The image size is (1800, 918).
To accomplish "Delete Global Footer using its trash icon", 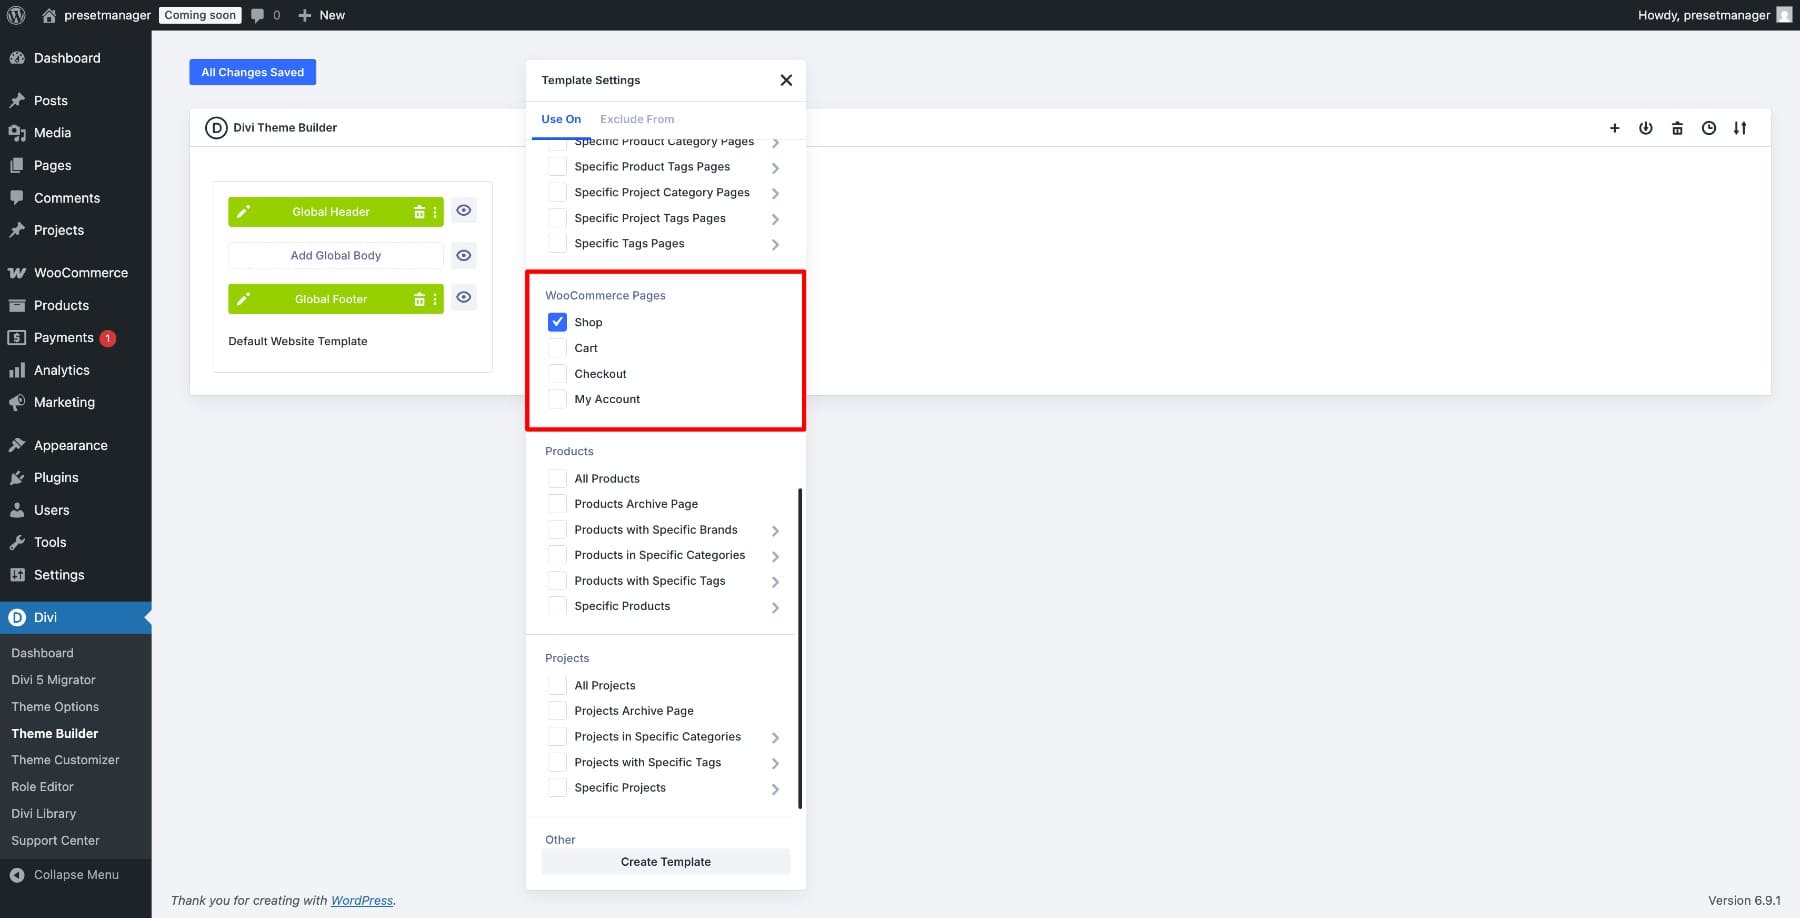I will (419, 299).
